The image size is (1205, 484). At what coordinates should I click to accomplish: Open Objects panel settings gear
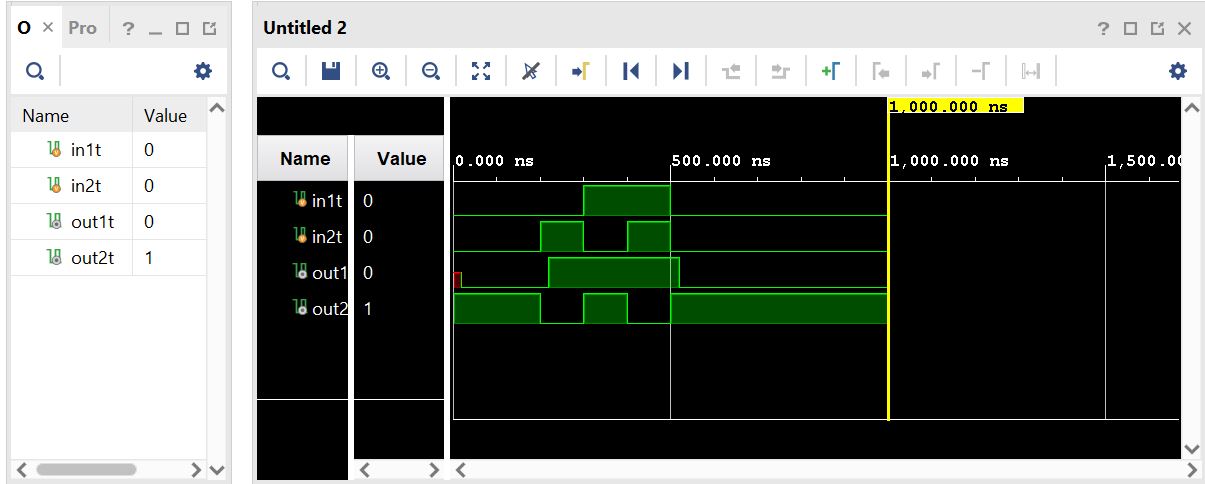pos(203,71)
